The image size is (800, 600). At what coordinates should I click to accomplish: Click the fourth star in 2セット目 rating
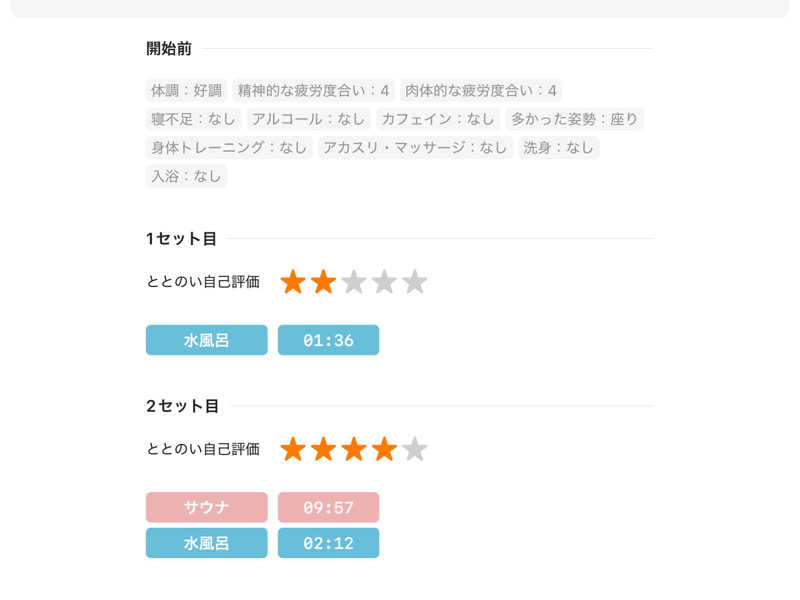[385, 449]
